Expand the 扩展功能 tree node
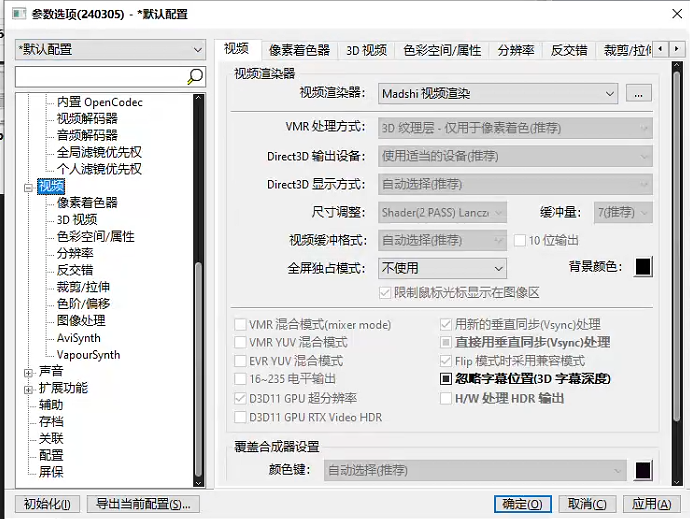This screenshot has width=690, height=519. (x=28, y=388)
